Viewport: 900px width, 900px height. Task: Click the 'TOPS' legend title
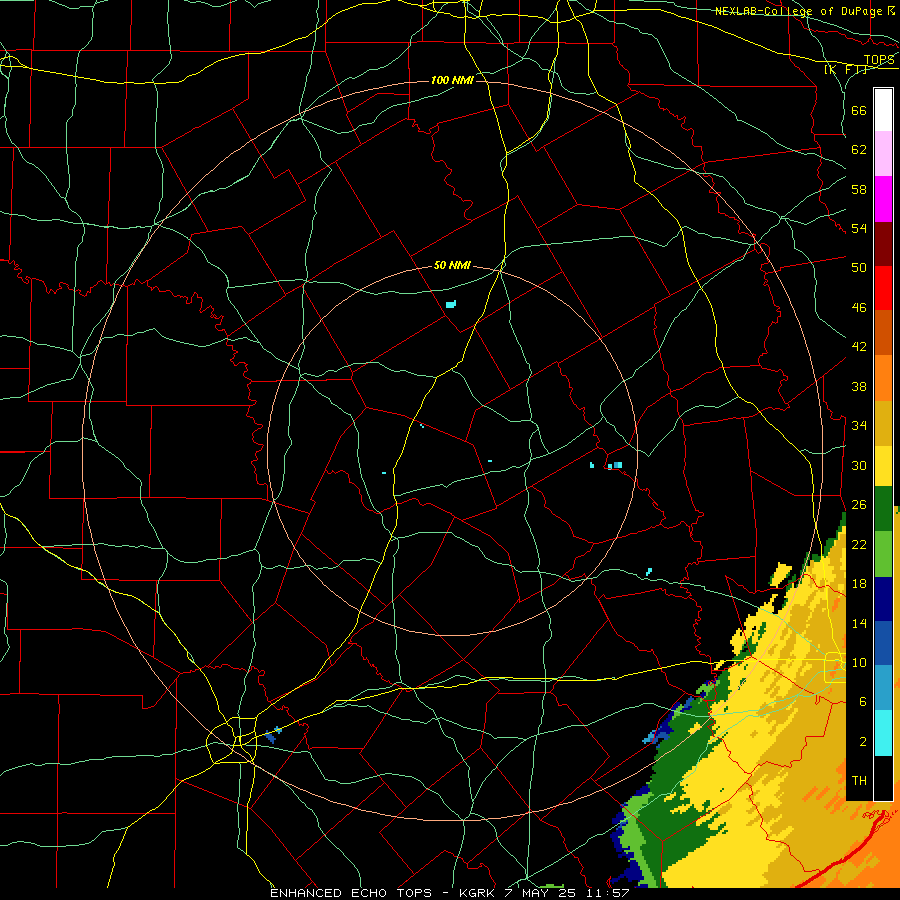(879, 60)
